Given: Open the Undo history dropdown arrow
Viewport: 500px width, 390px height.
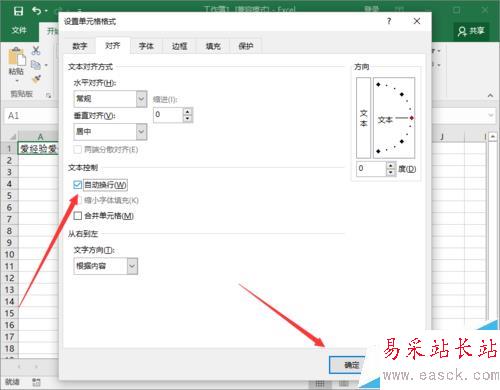Looking at the screenshot, I should coord(46,11).
